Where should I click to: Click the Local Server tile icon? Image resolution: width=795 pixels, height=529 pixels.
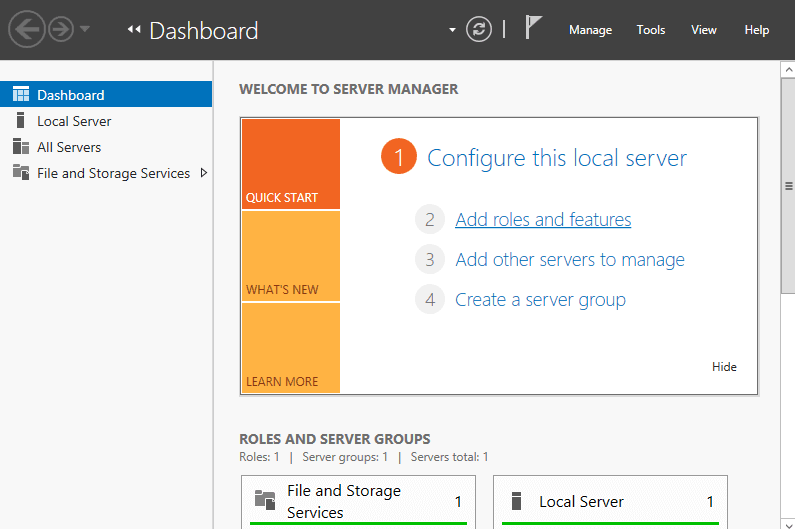(x=517, y=501)
